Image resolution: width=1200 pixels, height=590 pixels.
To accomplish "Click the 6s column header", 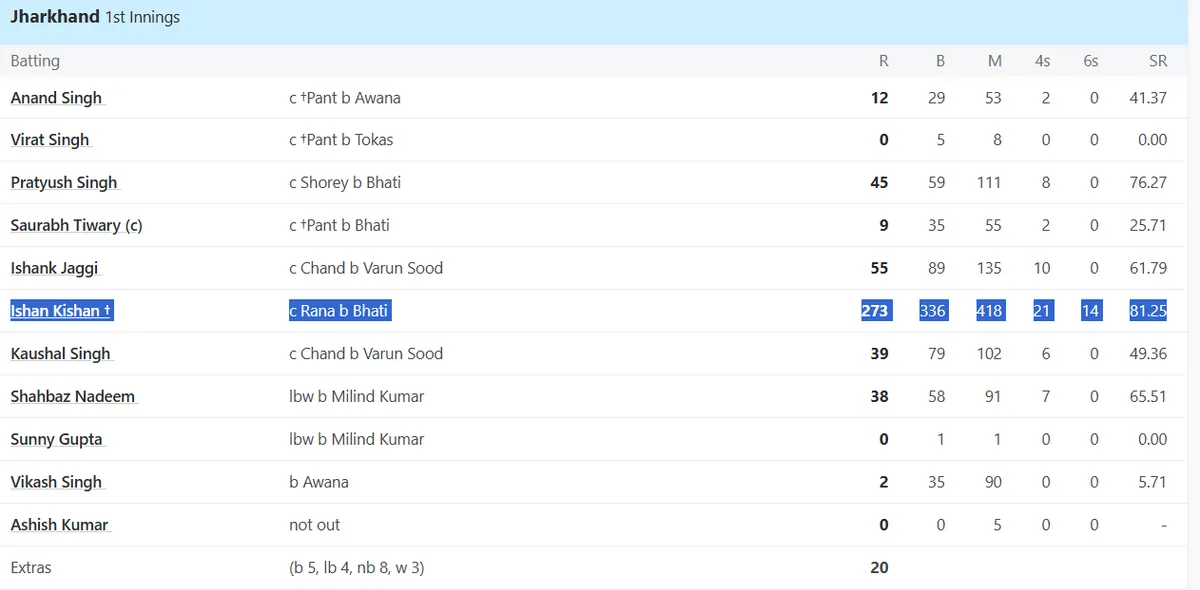I will tap(1090, 61).
